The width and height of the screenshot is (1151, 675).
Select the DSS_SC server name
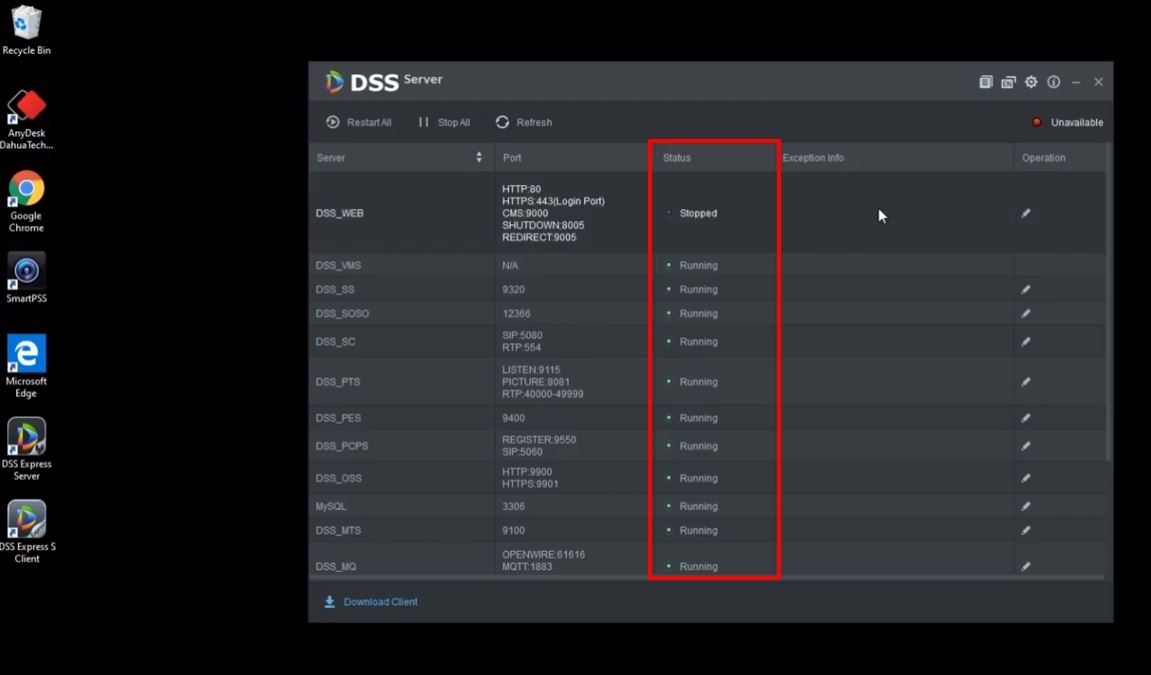tap(335, 342)
